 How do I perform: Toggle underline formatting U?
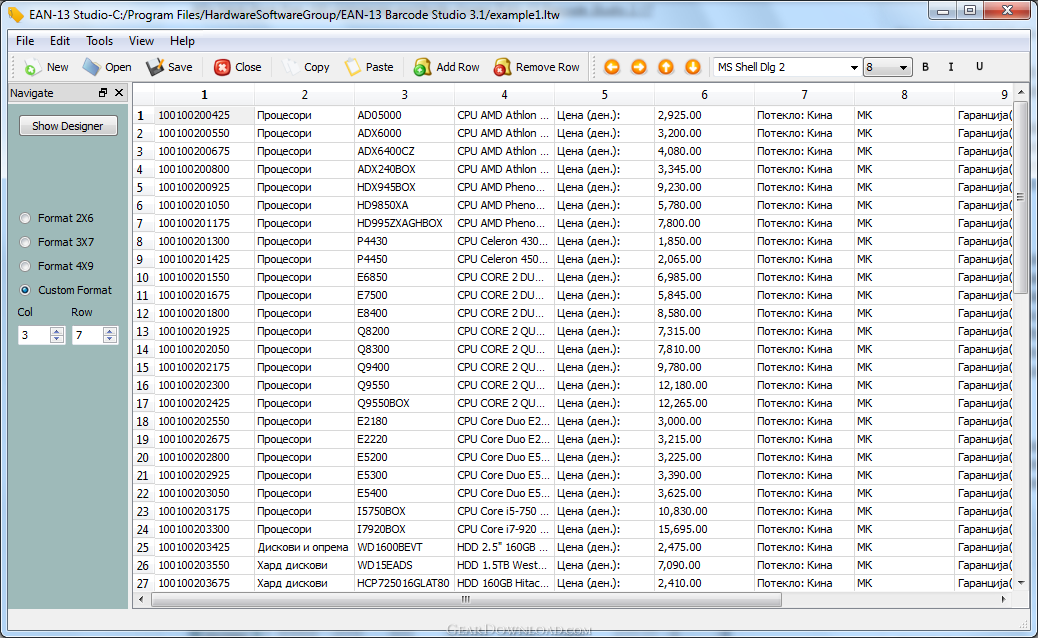(x=980, y=66)
